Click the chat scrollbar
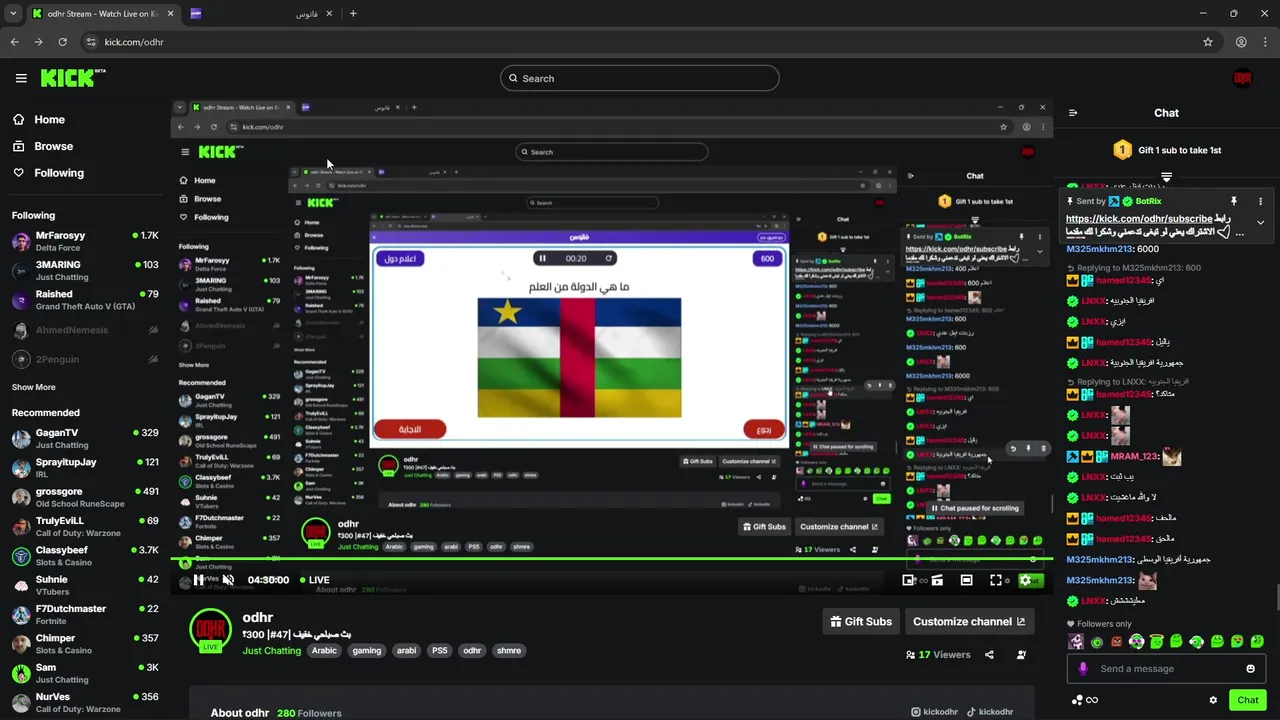Viewport: 1280px width, 720px height. point(1277,596)
